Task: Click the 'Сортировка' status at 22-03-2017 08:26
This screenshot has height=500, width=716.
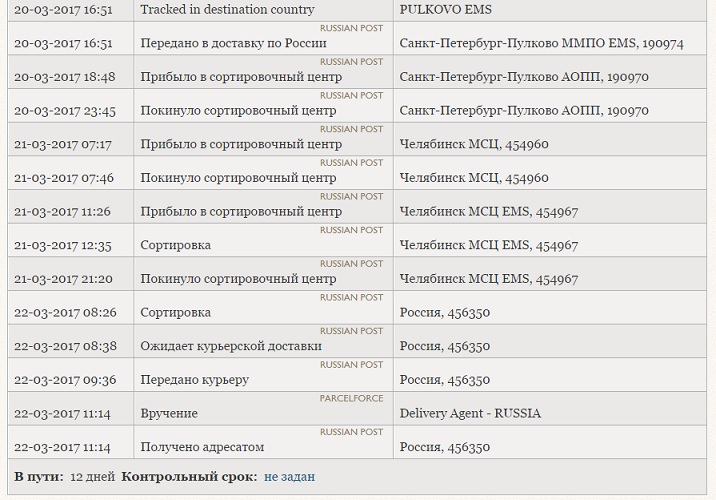Action: 175,313
